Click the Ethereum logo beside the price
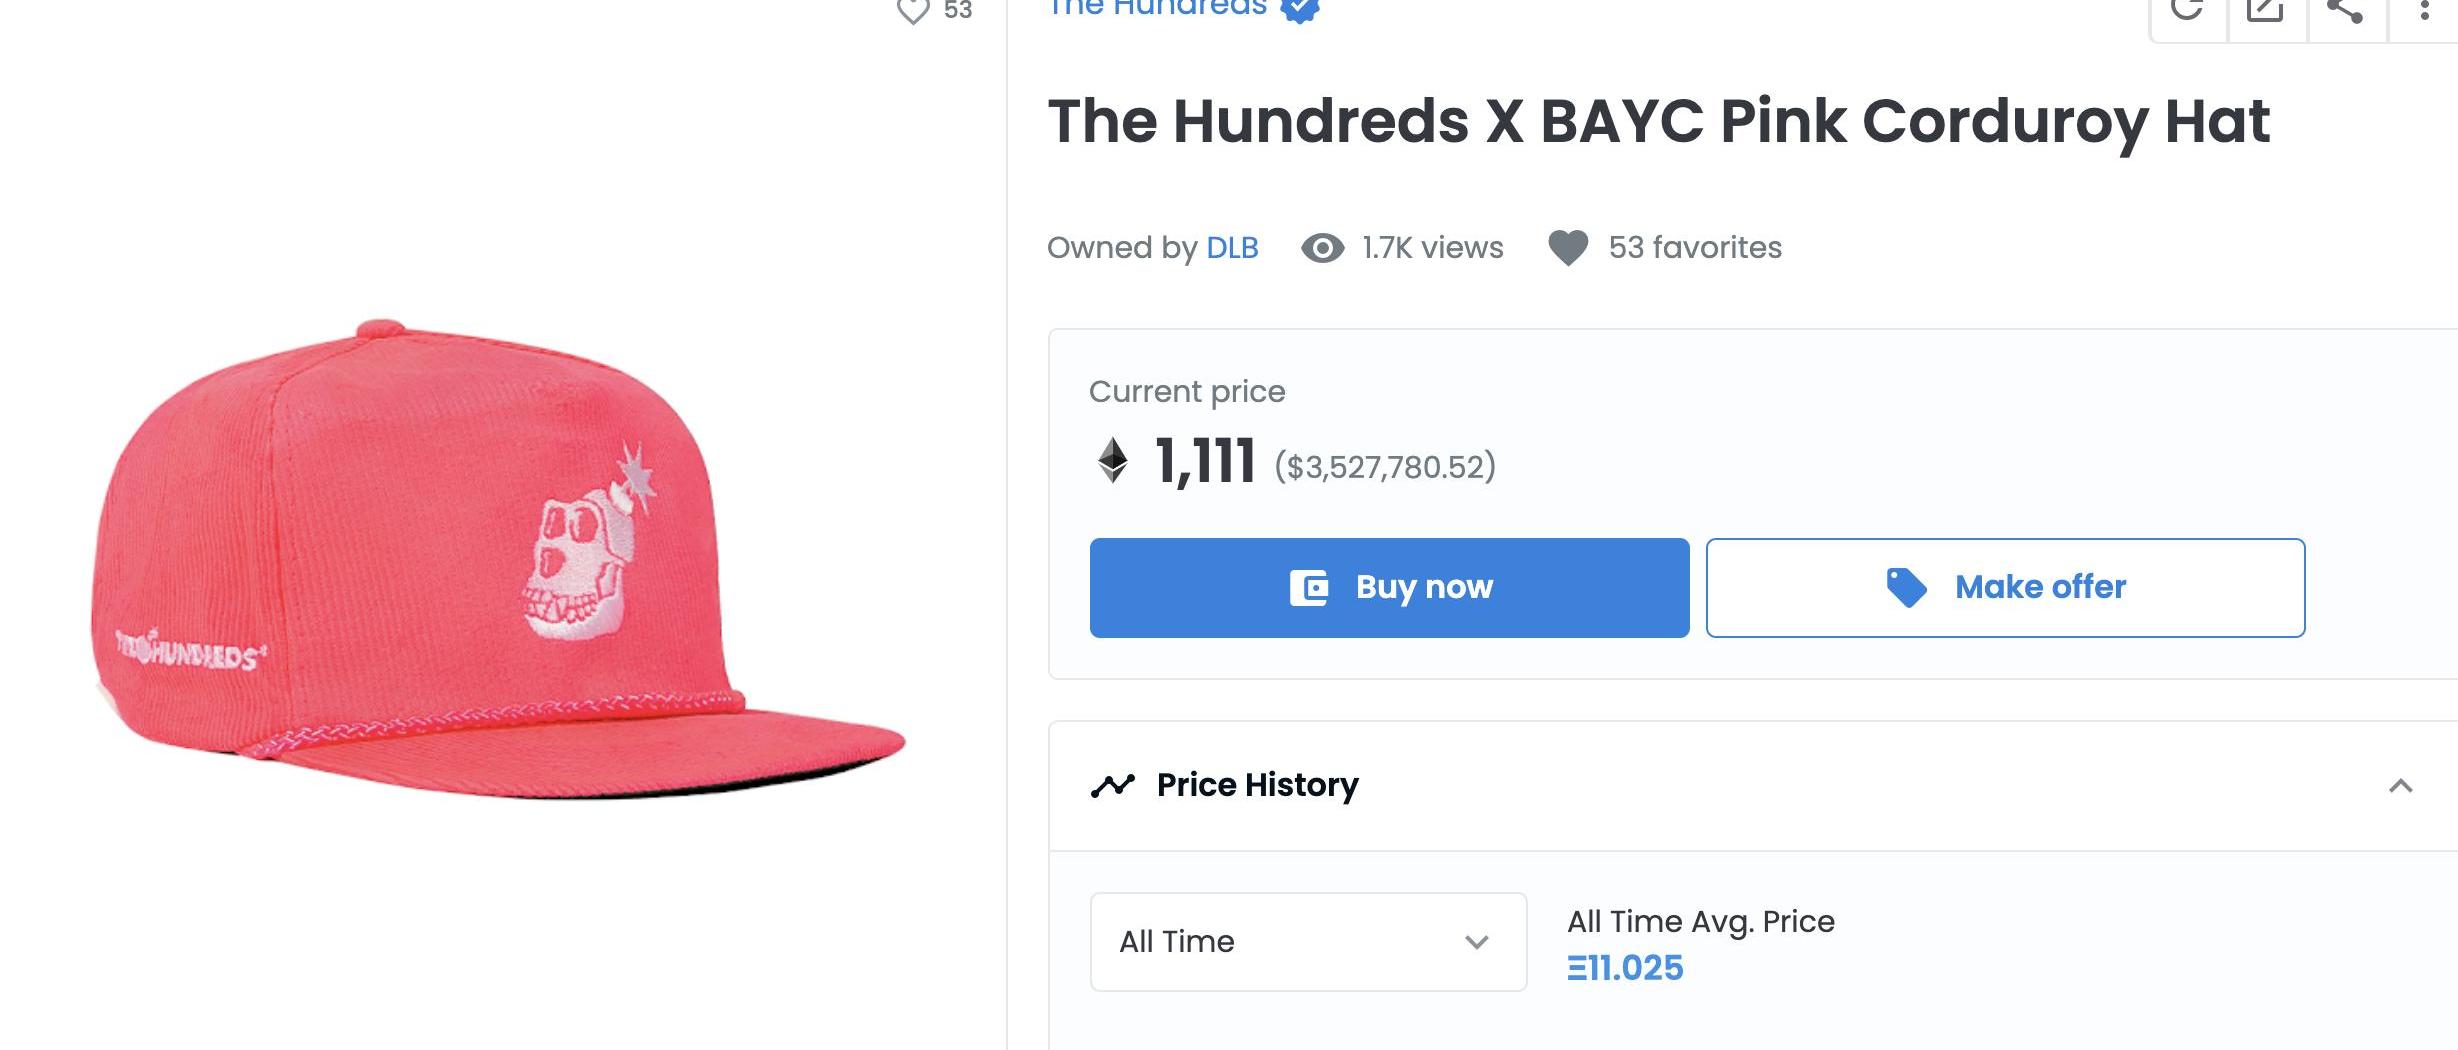 point(1113,461)
